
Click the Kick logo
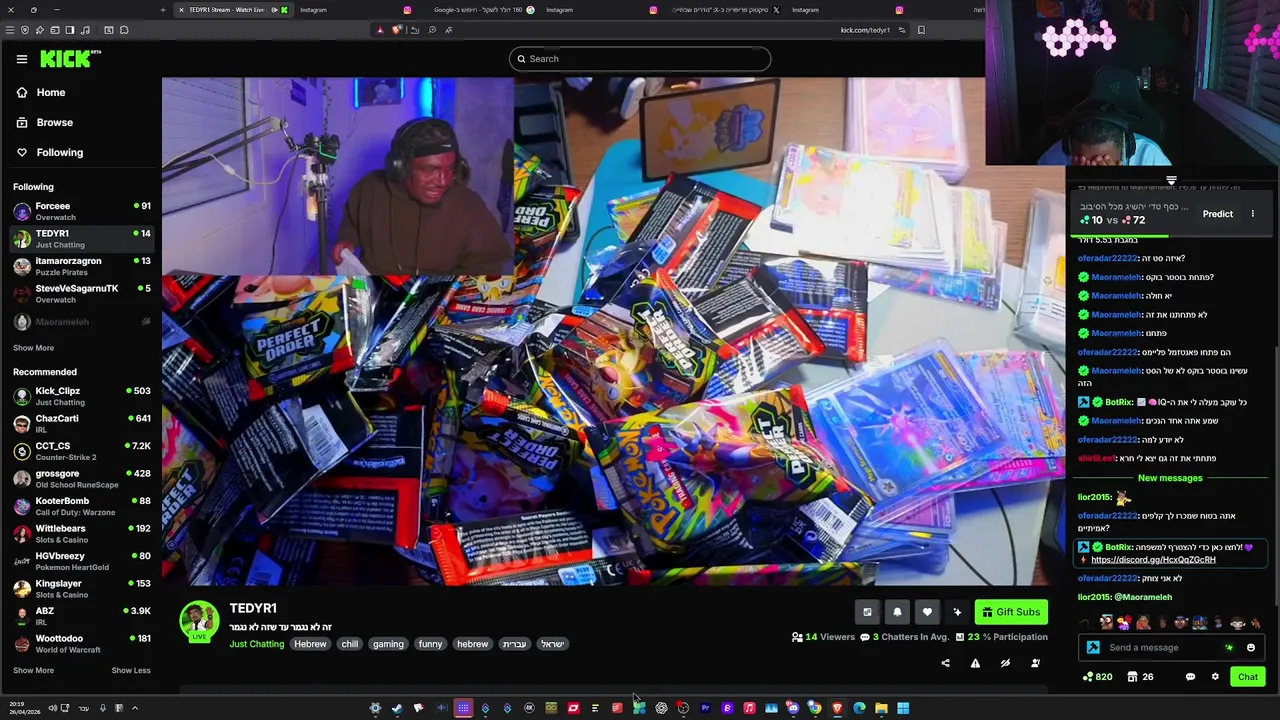click(x=70, y=59)
